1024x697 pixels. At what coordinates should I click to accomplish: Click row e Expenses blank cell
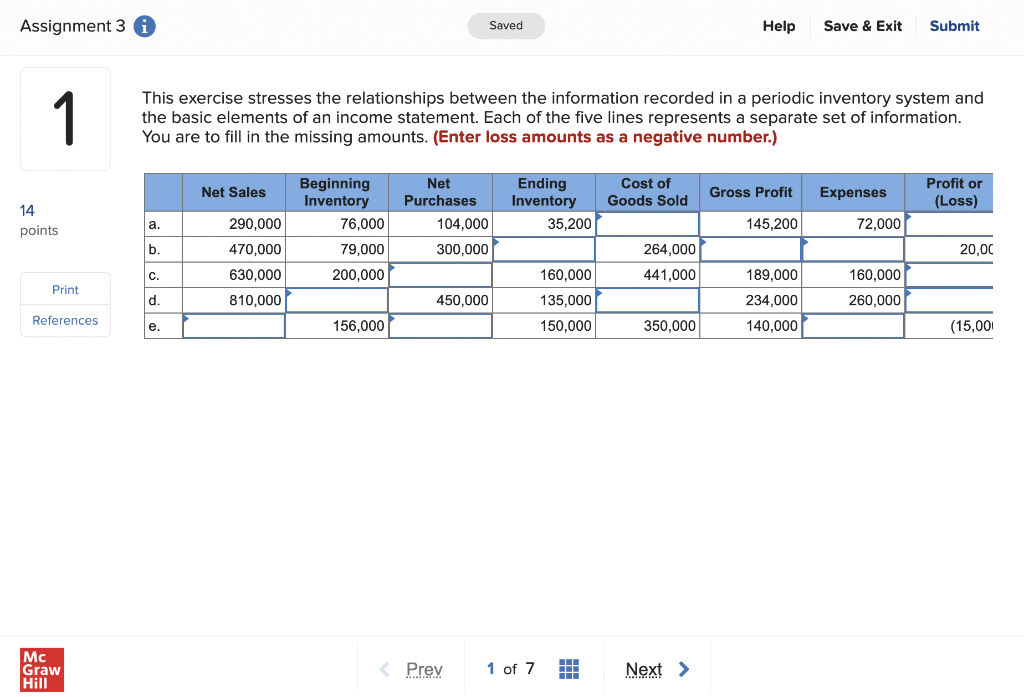[x=853, y=324]
